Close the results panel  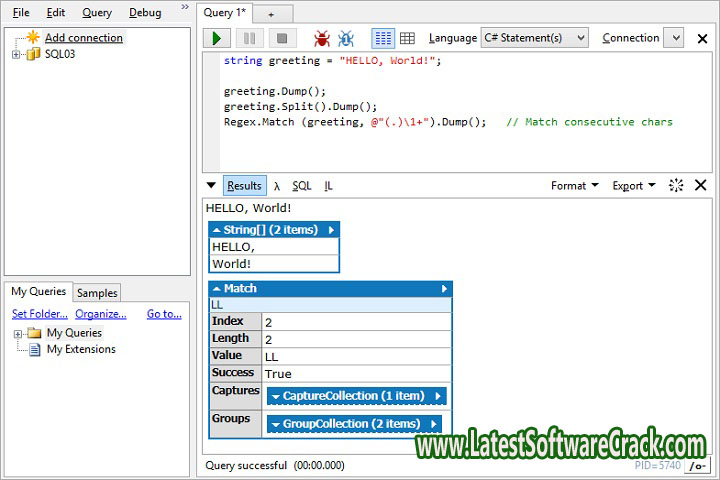coord(700,185)
